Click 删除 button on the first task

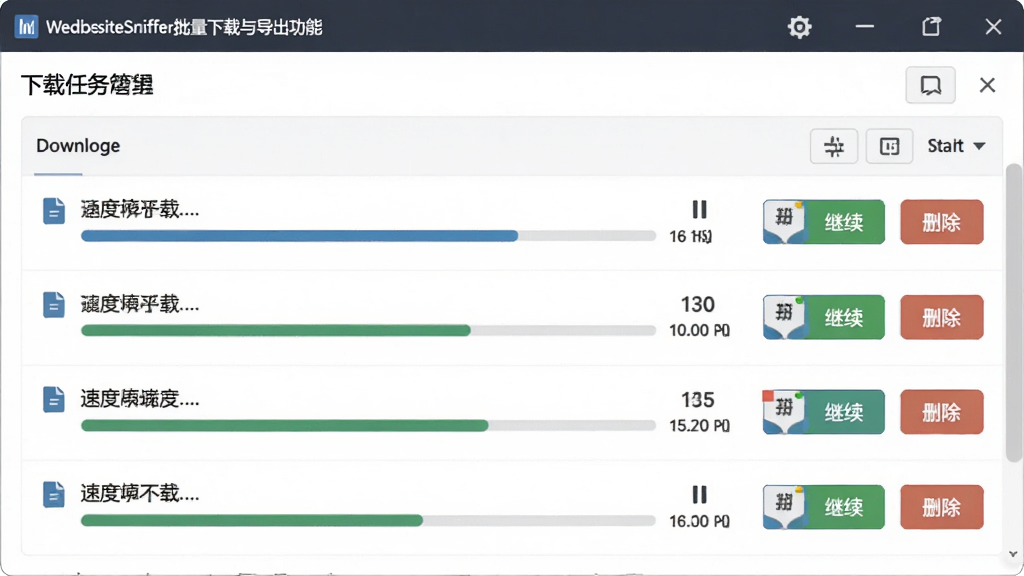[942, 222]
